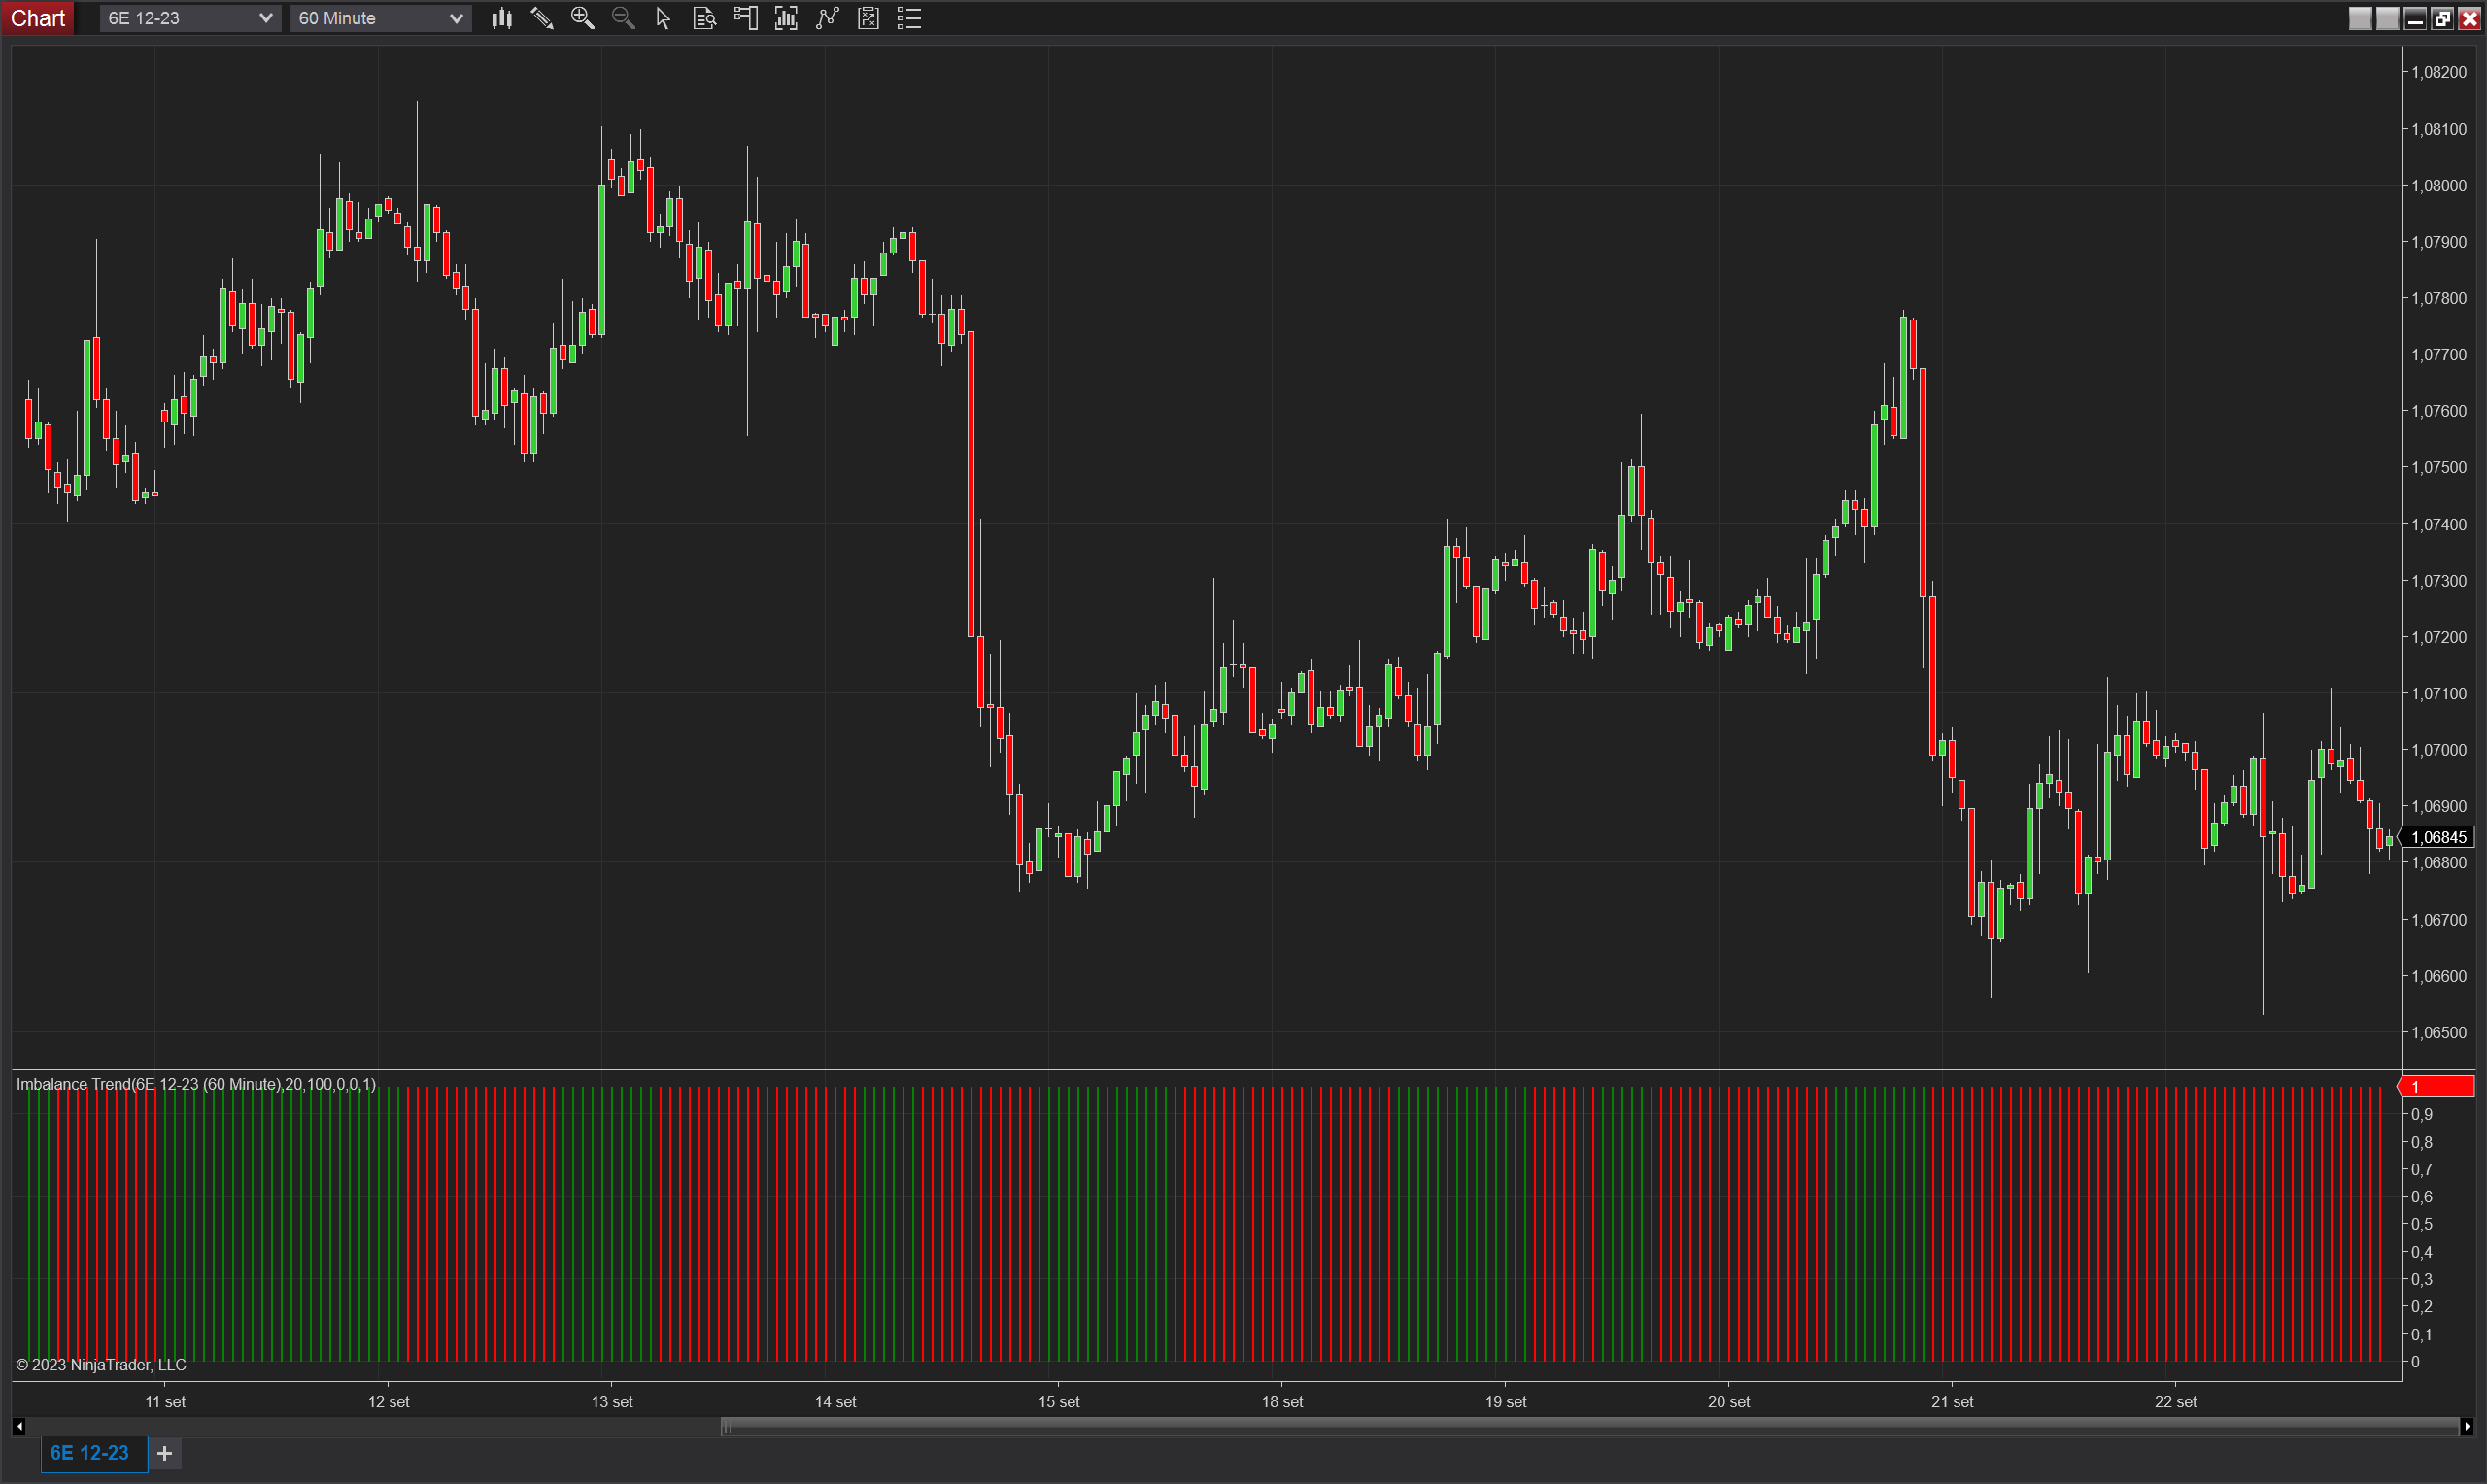Click the zoom in magnifier icon
The image size is (2487, 1484).
tap(582, 18)
